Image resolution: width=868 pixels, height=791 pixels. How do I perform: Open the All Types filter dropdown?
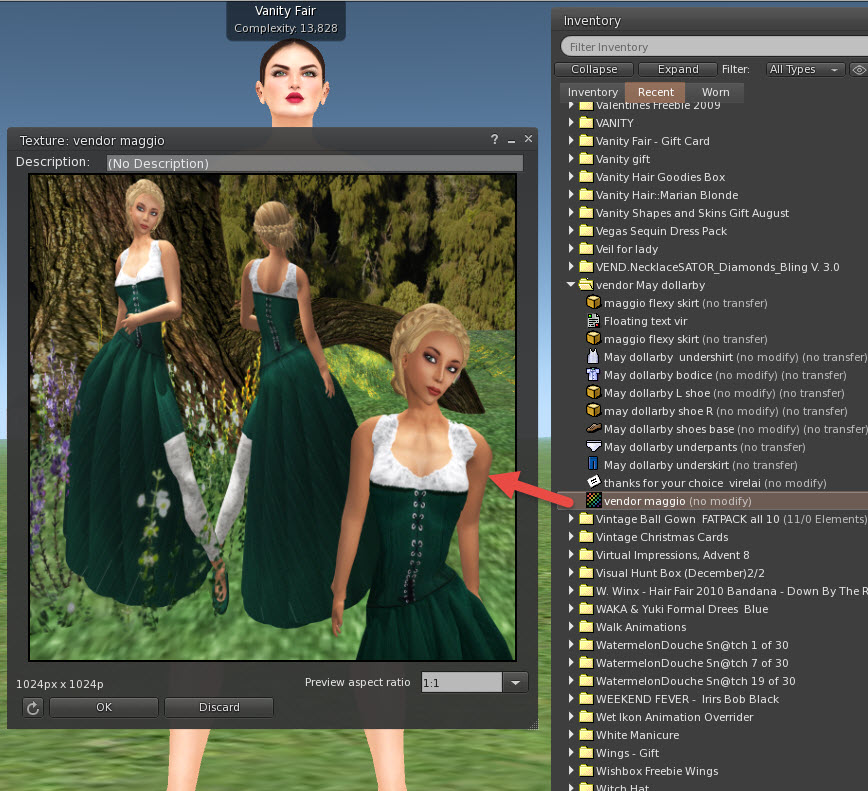[804, 69]
